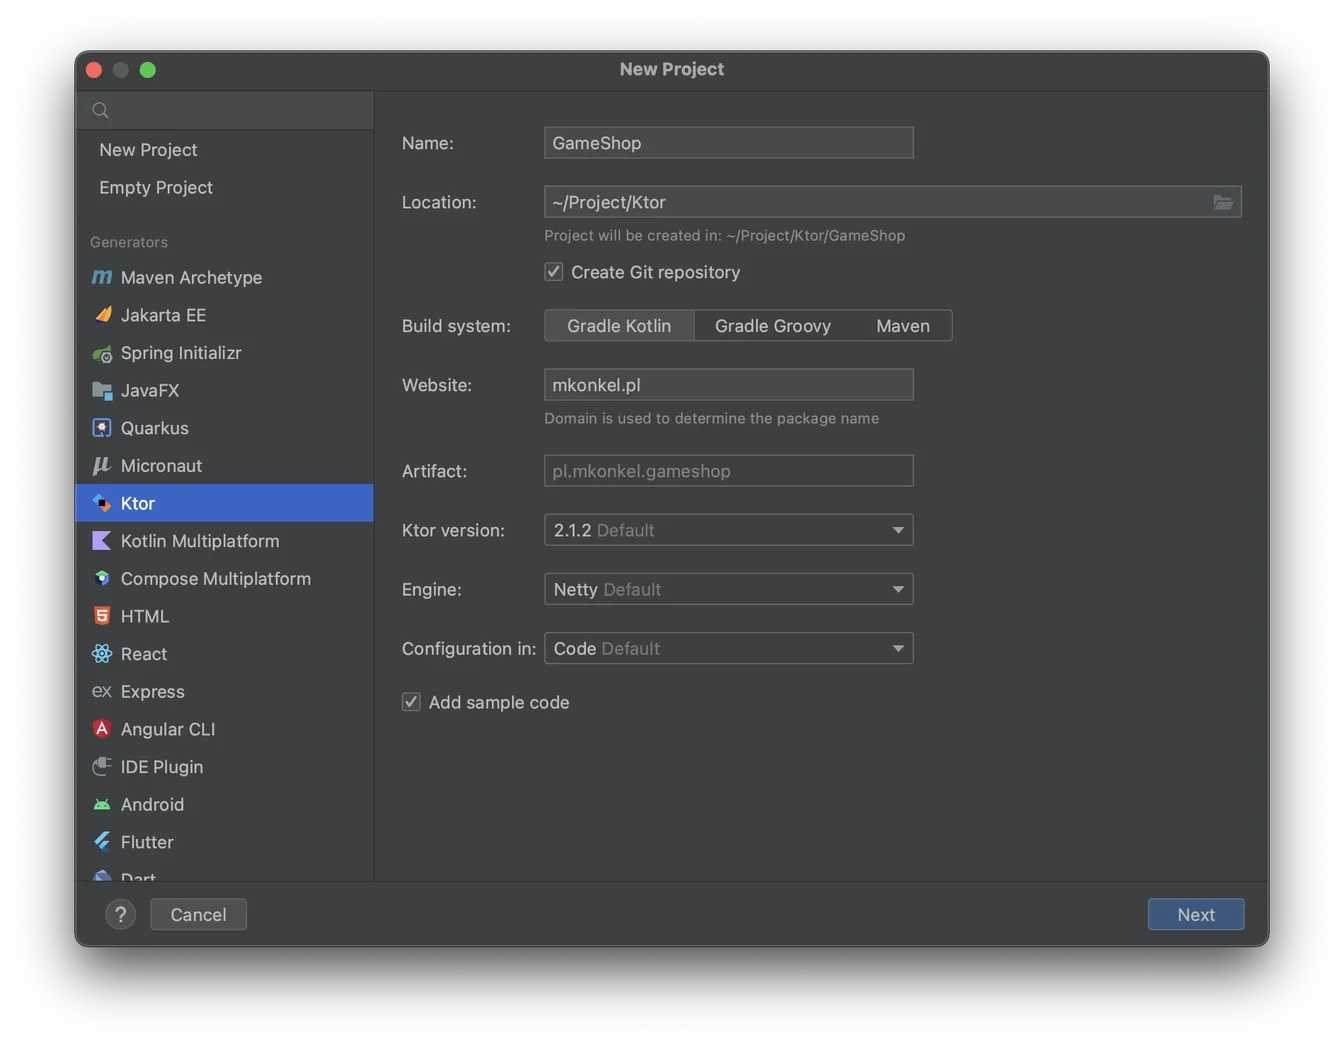Focus the generator search field
This screenshot has width=1344, height=1046.
[x=225, y=110]
